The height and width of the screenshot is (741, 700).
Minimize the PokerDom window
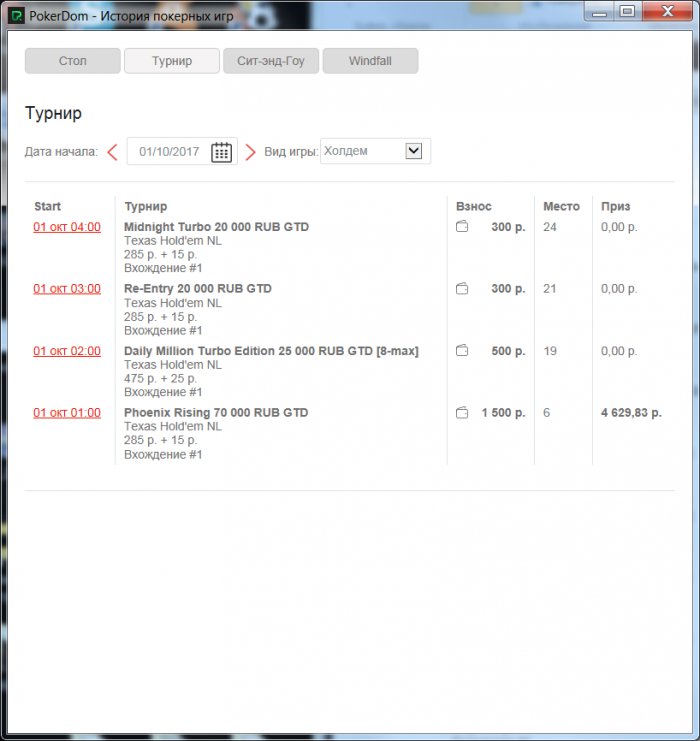(x=599, y=11)
